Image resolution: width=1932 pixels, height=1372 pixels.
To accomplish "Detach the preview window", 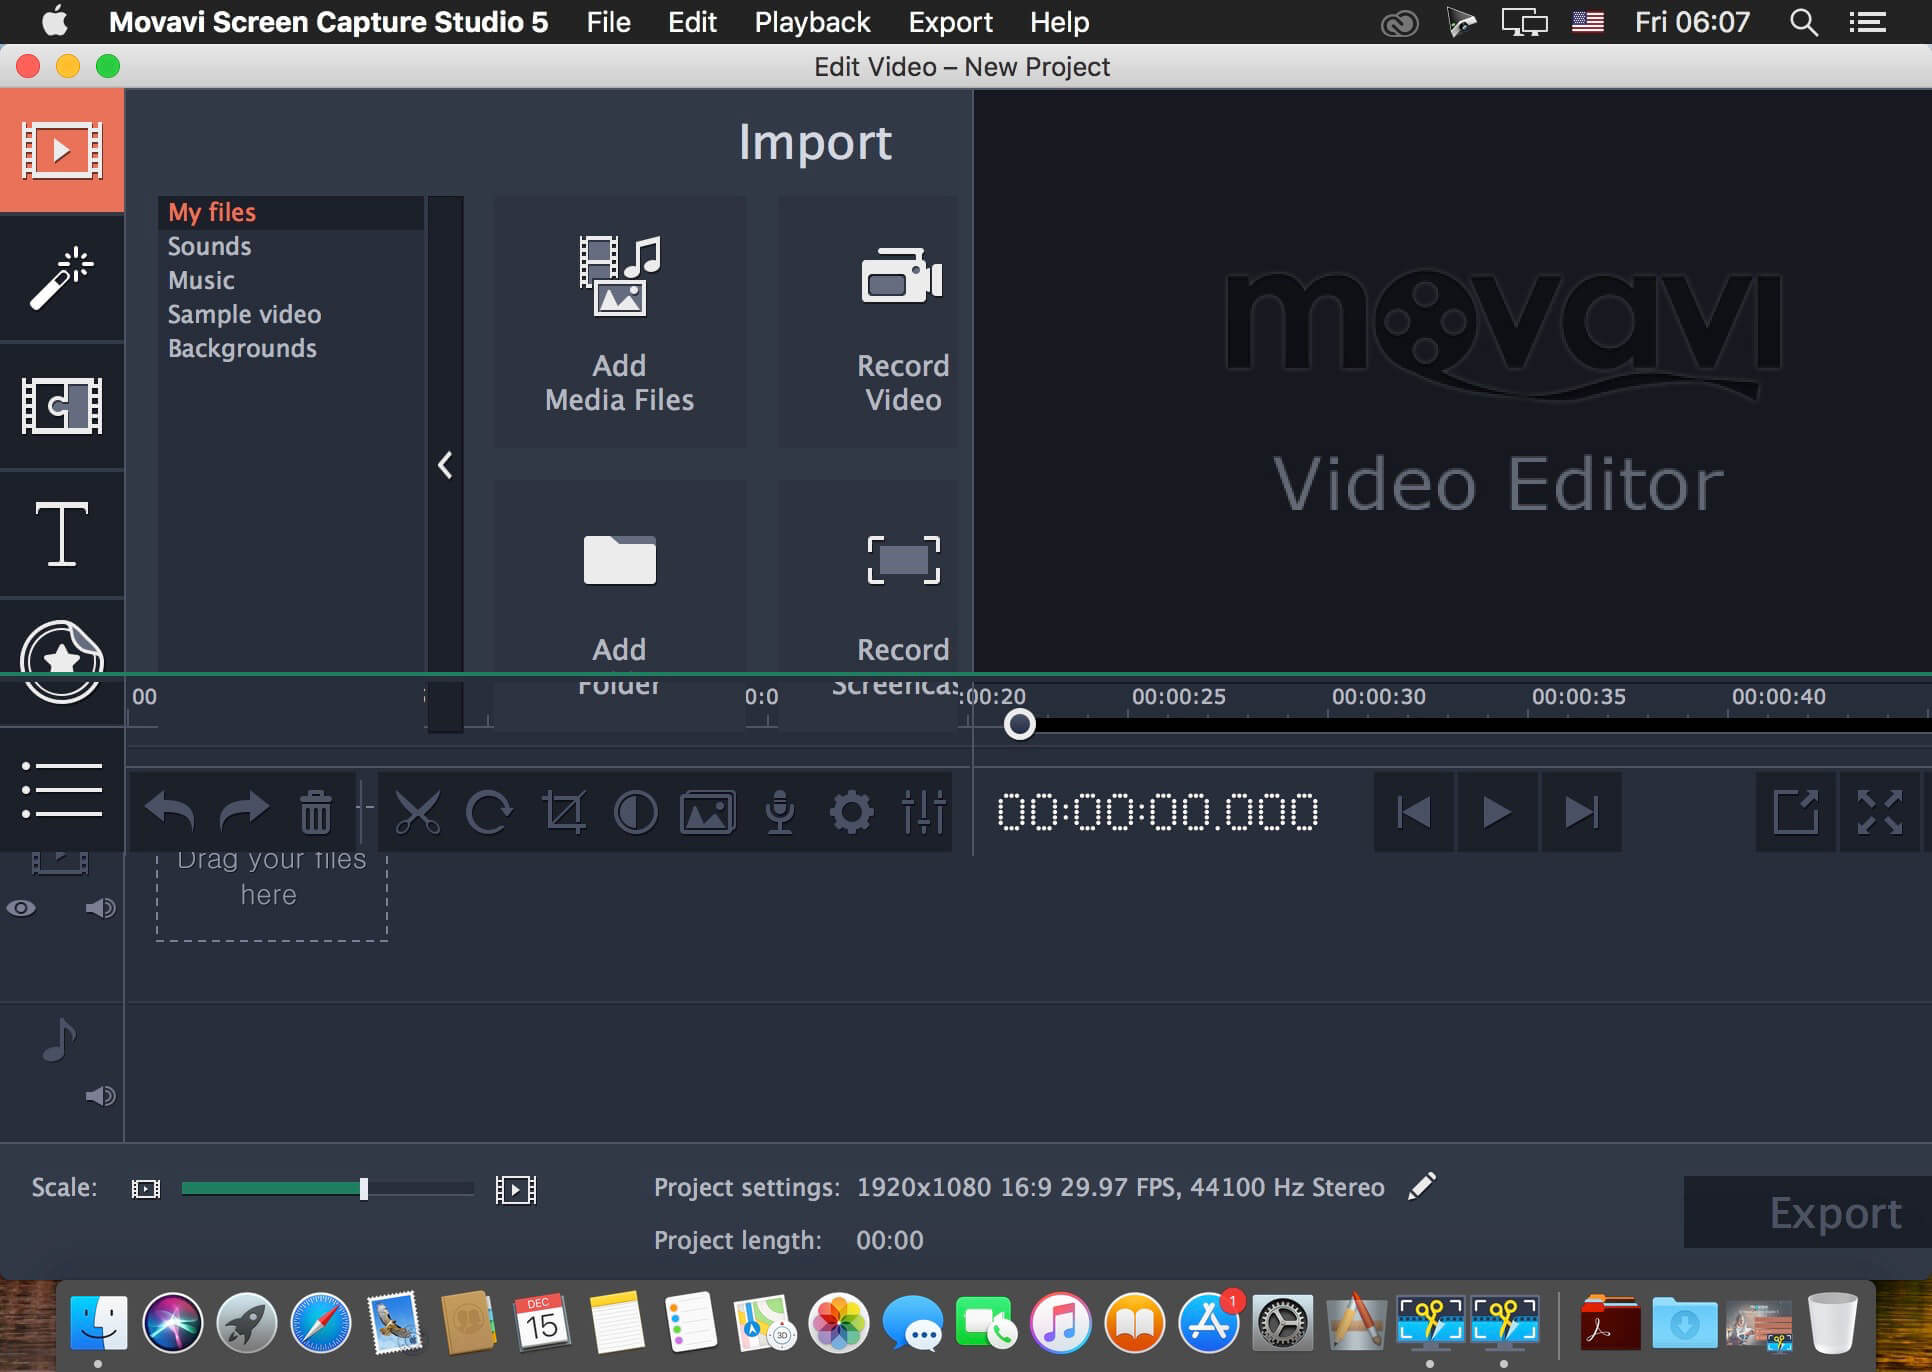I will click(1796, 812).
